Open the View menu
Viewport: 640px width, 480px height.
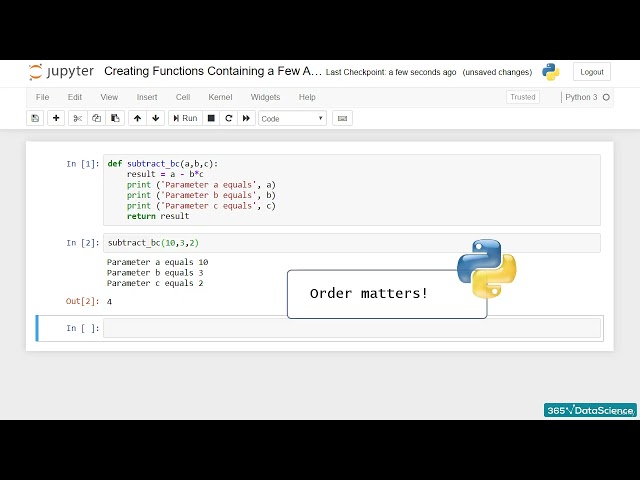tap(109, 97)
